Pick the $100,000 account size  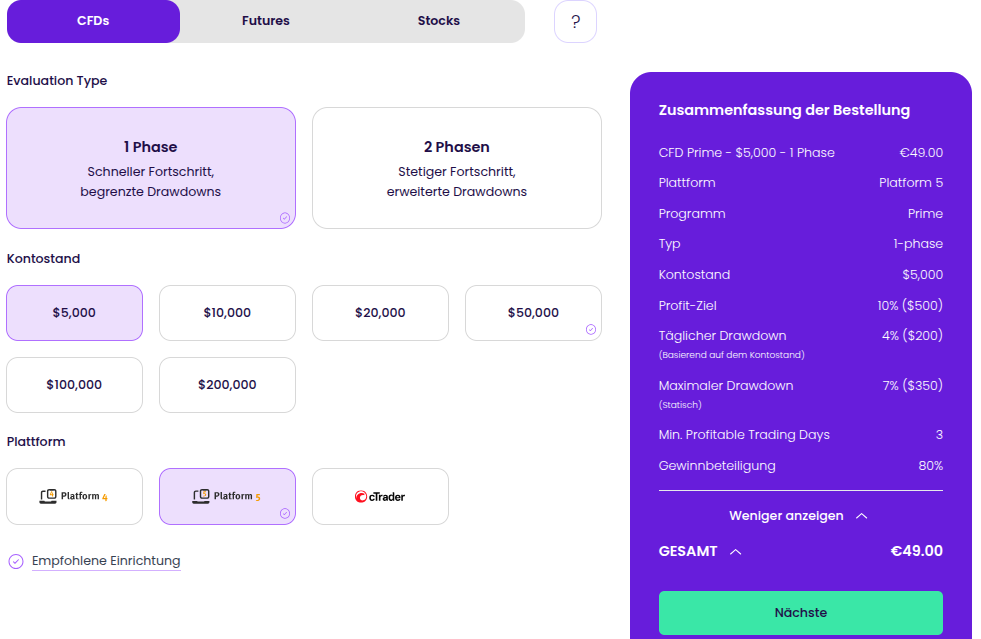tap(74, 385)
